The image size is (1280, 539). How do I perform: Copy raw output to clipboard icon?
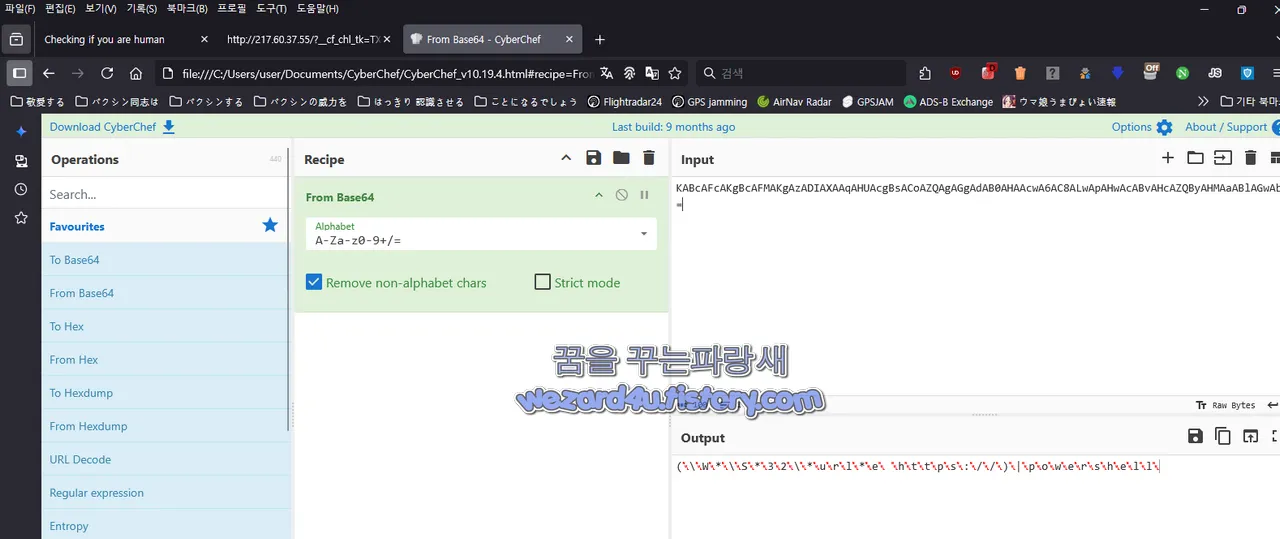[1222, 436]
